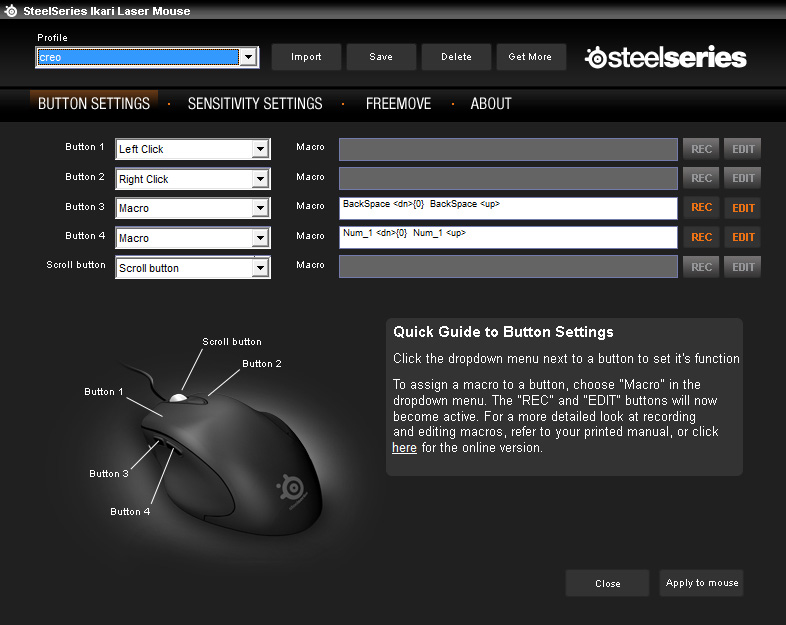
Task: Click the 'Button 3' label on mouse diagram
Action: 109,474
